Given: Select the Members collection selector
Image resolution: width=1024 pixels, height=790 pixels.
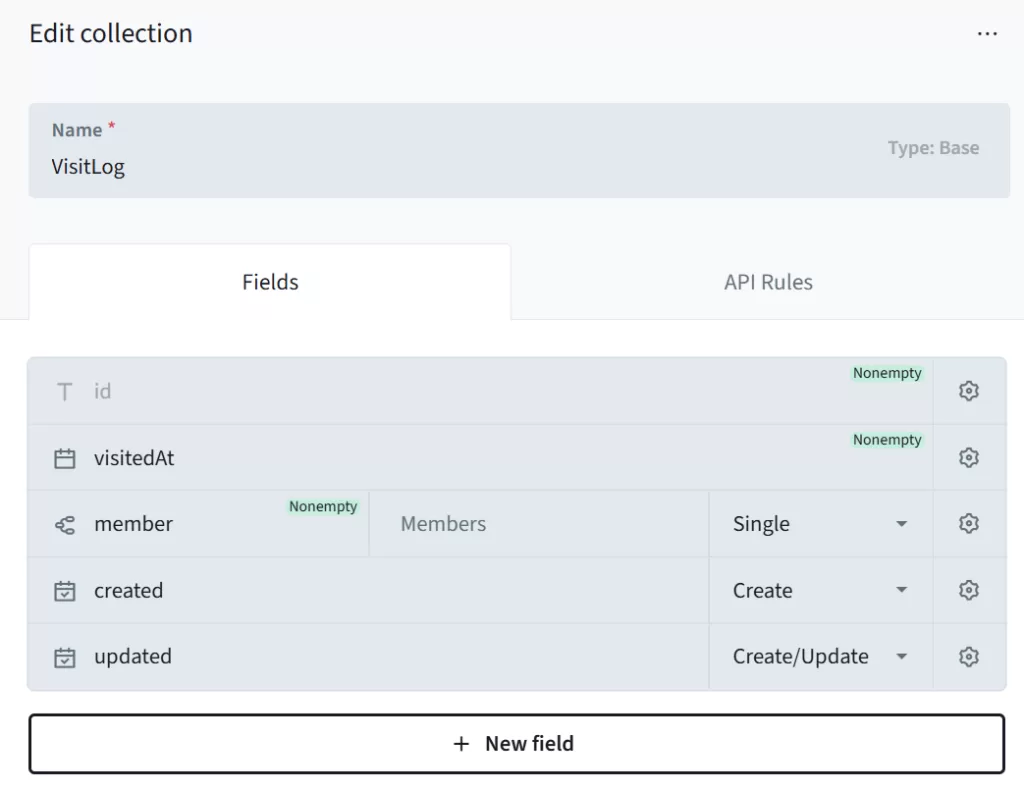Looking at the screenshot, I should [x=538, y=524].
